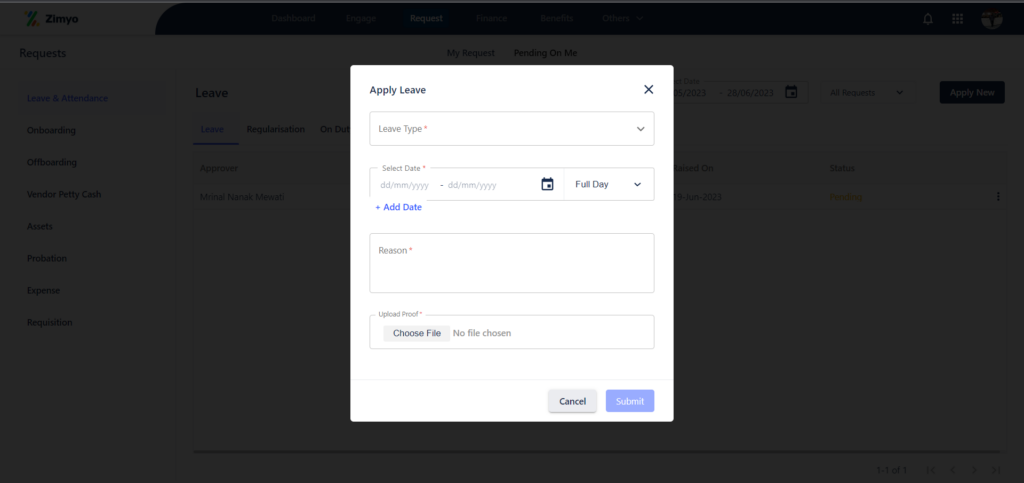Select Offboarding in sidebar
This screenshot has height=483, width=1024.
52,163
